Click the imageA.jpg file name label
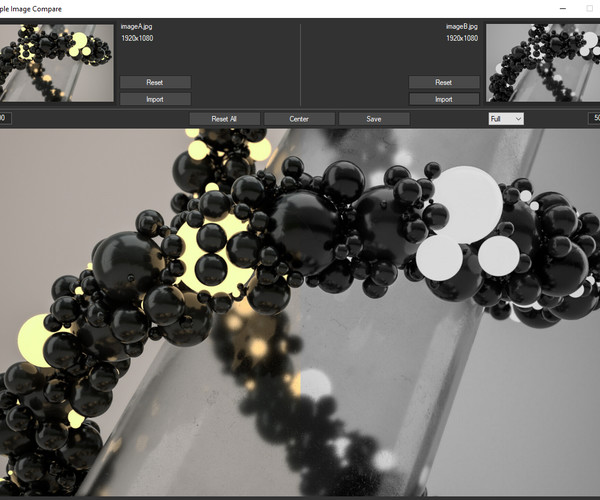600x500 pixels. pos(136,26)
